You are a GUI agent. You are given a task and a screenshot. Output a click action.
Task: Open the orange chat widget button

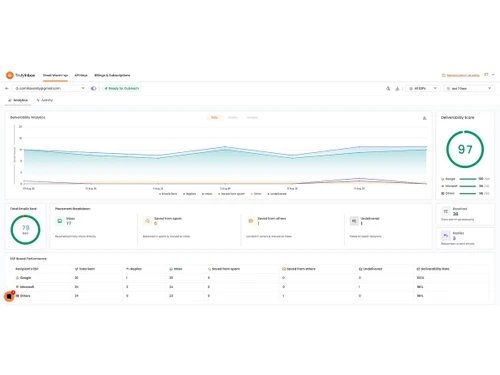pos(9,296)
